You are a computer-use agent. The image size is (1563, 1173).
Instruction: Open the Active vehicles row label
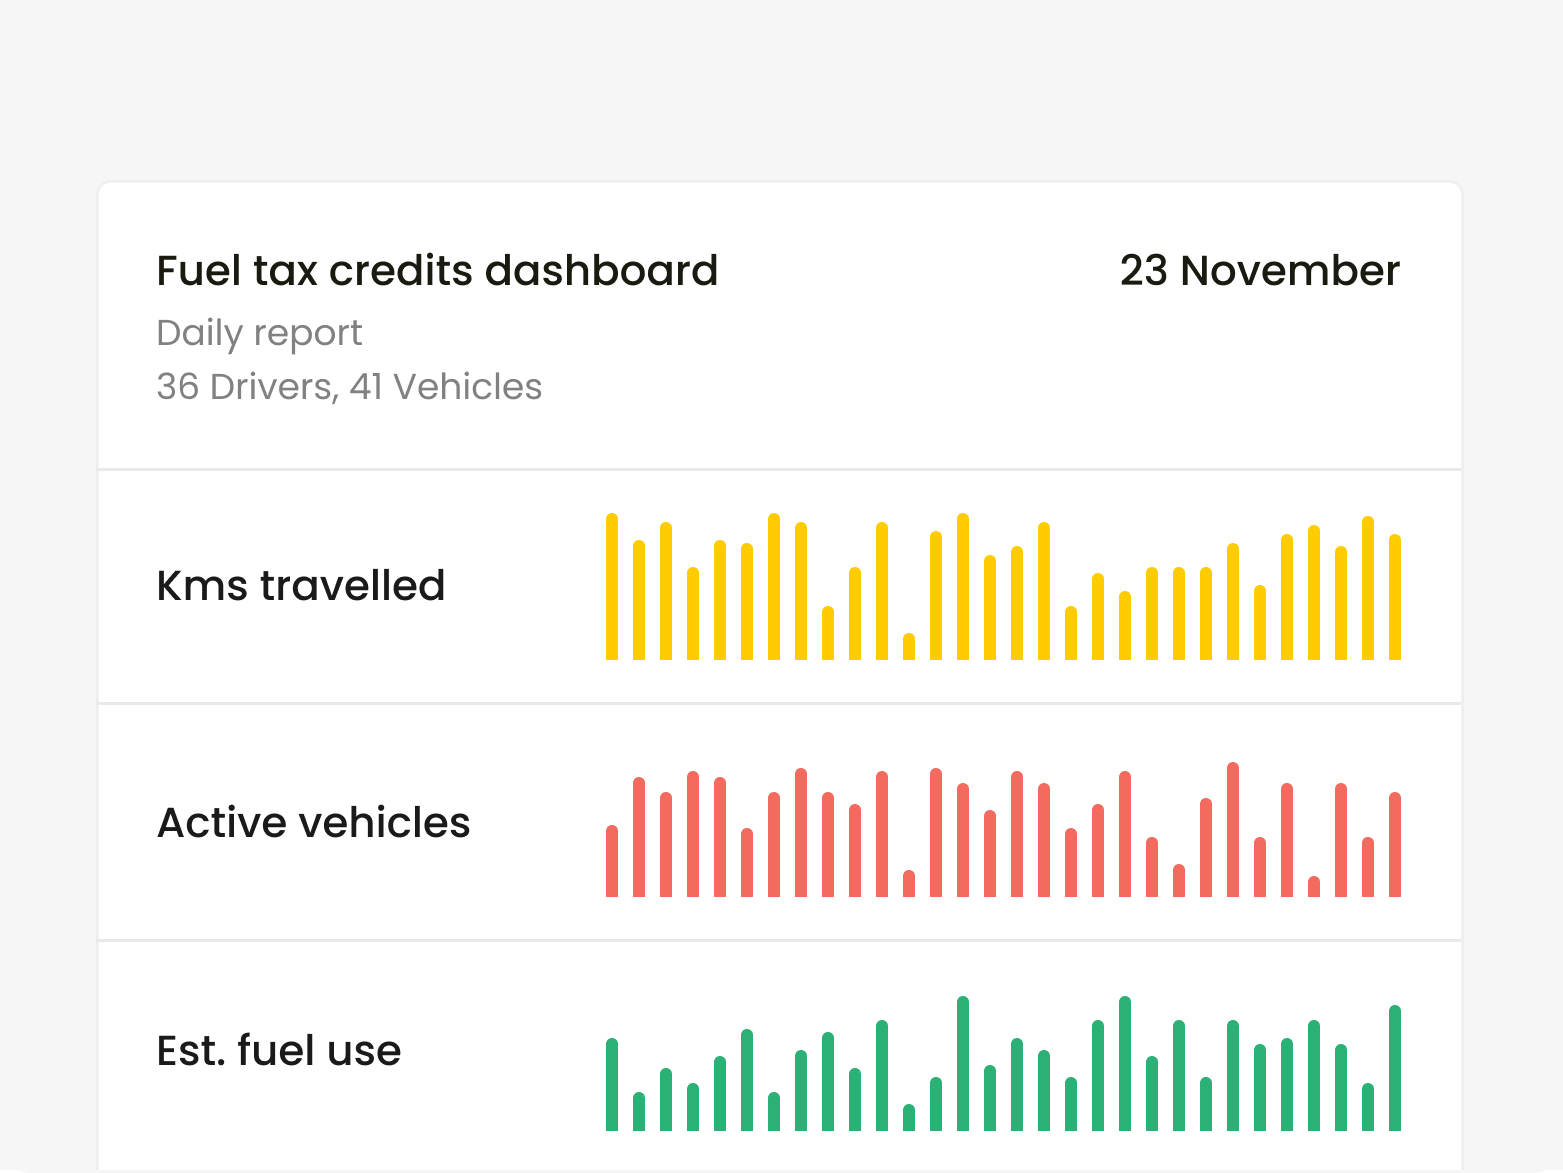click(x=314, y=823)
